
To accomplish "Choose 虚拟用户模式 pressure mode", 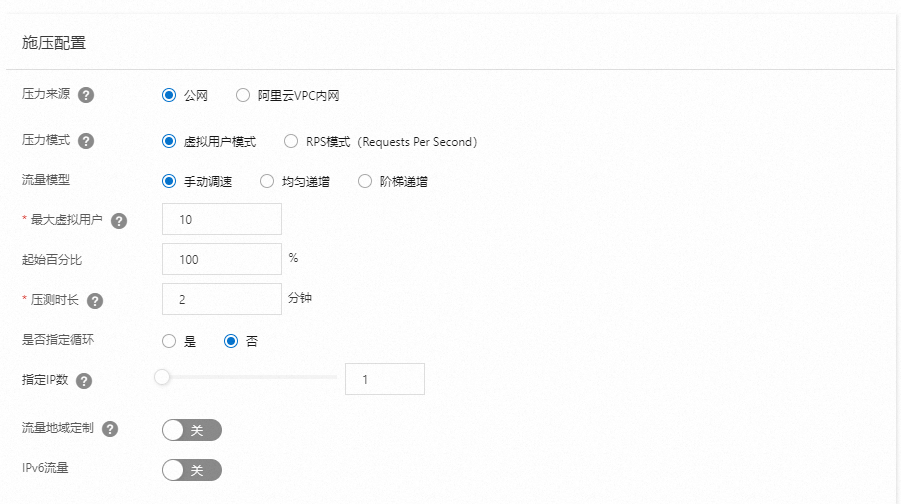I will [169, 141].
